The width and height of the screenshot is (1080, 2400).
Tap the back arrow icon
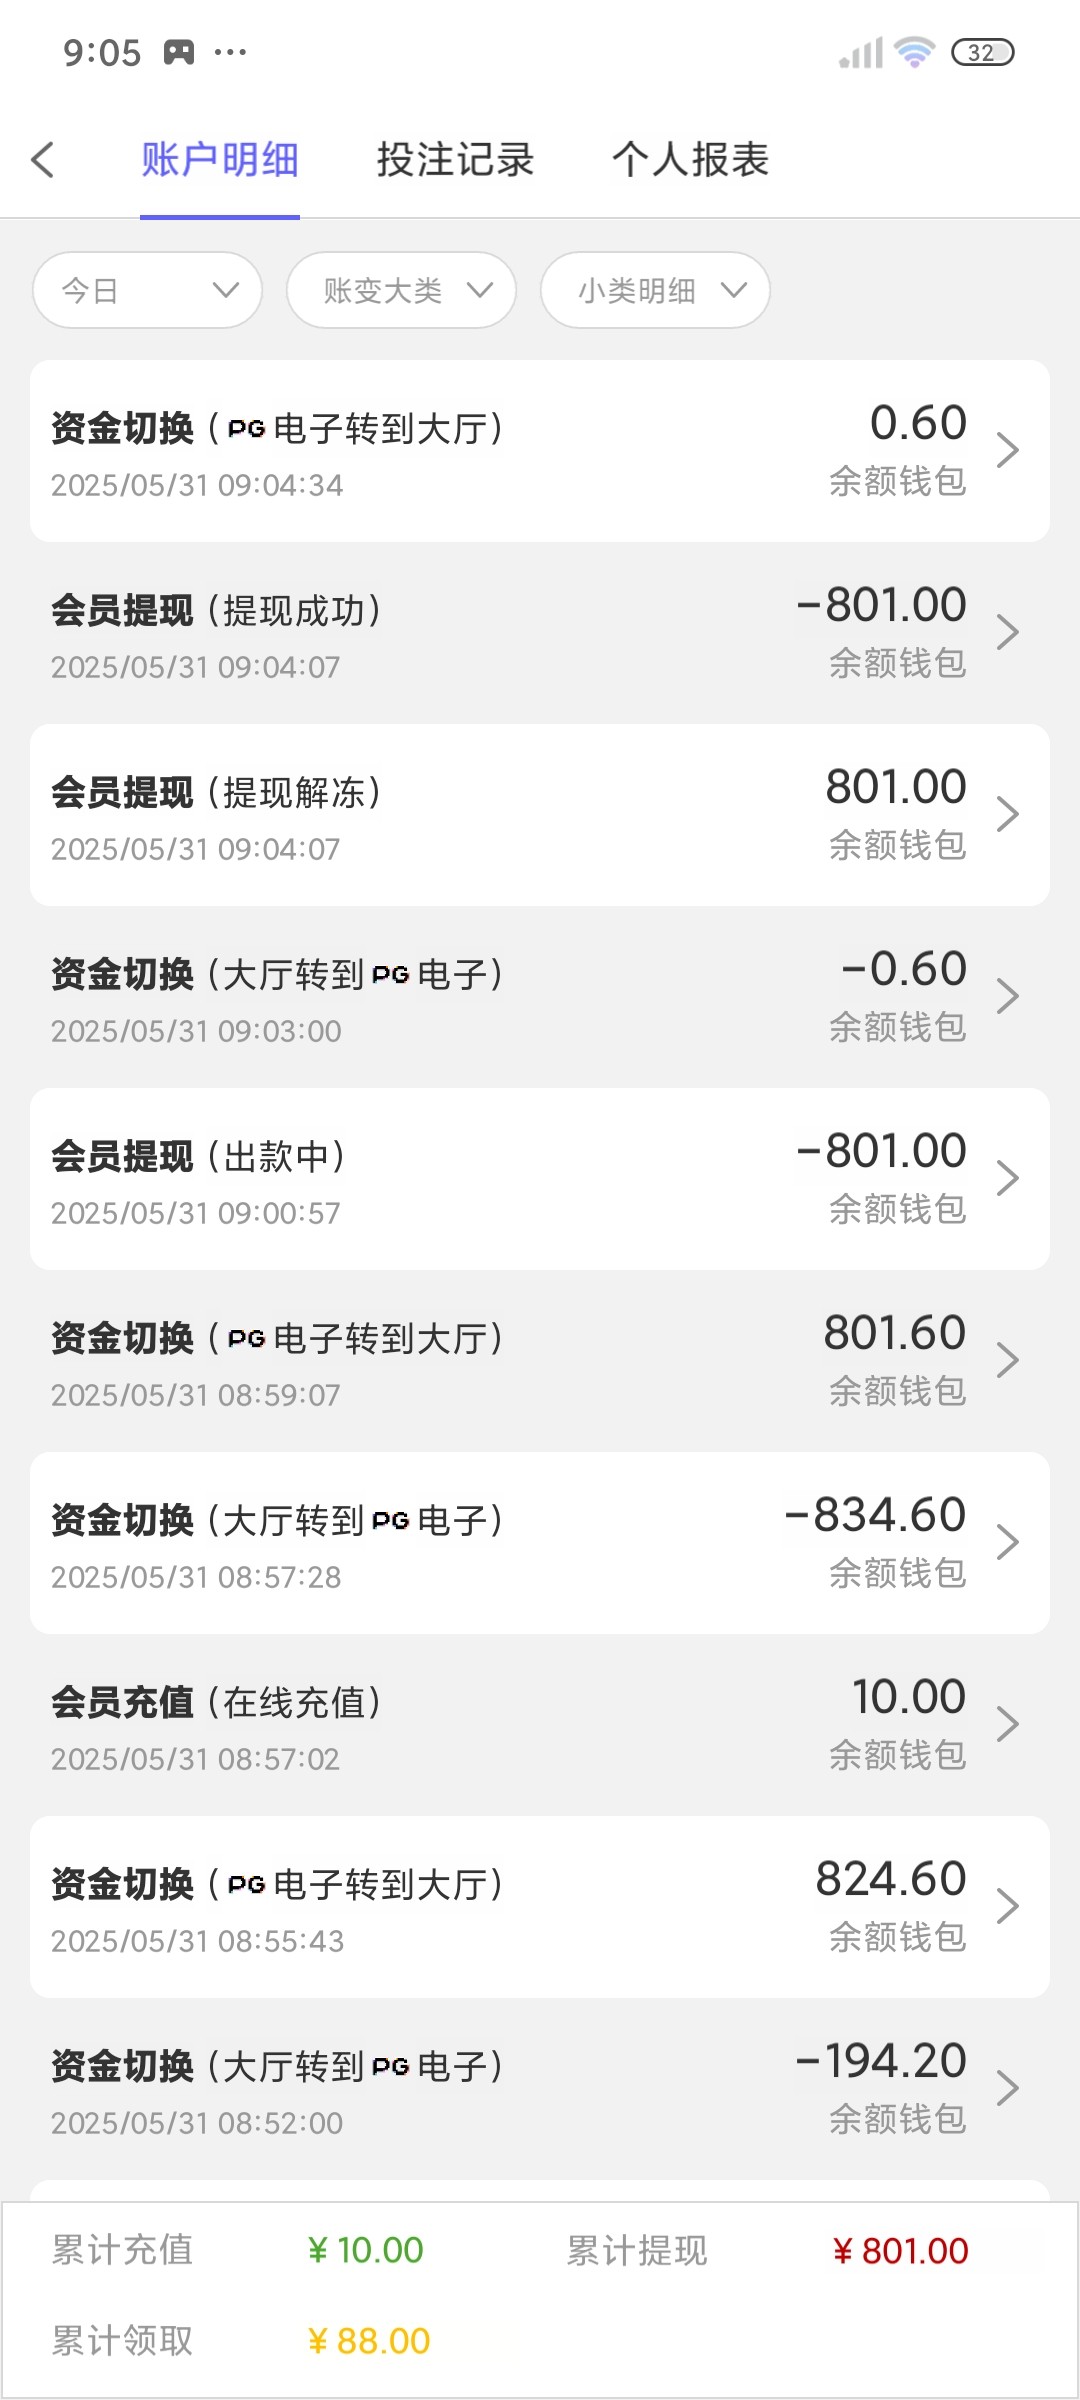[42, 160]
